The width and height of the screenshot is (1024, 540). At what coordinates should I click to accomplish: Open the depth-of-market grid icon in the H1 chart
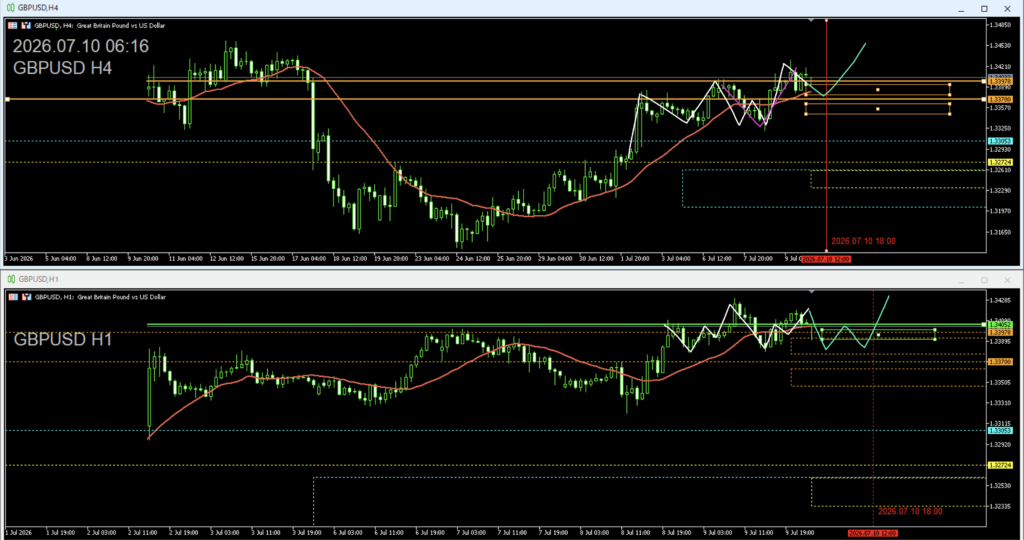pyautogui.click(x=12, y=296)
